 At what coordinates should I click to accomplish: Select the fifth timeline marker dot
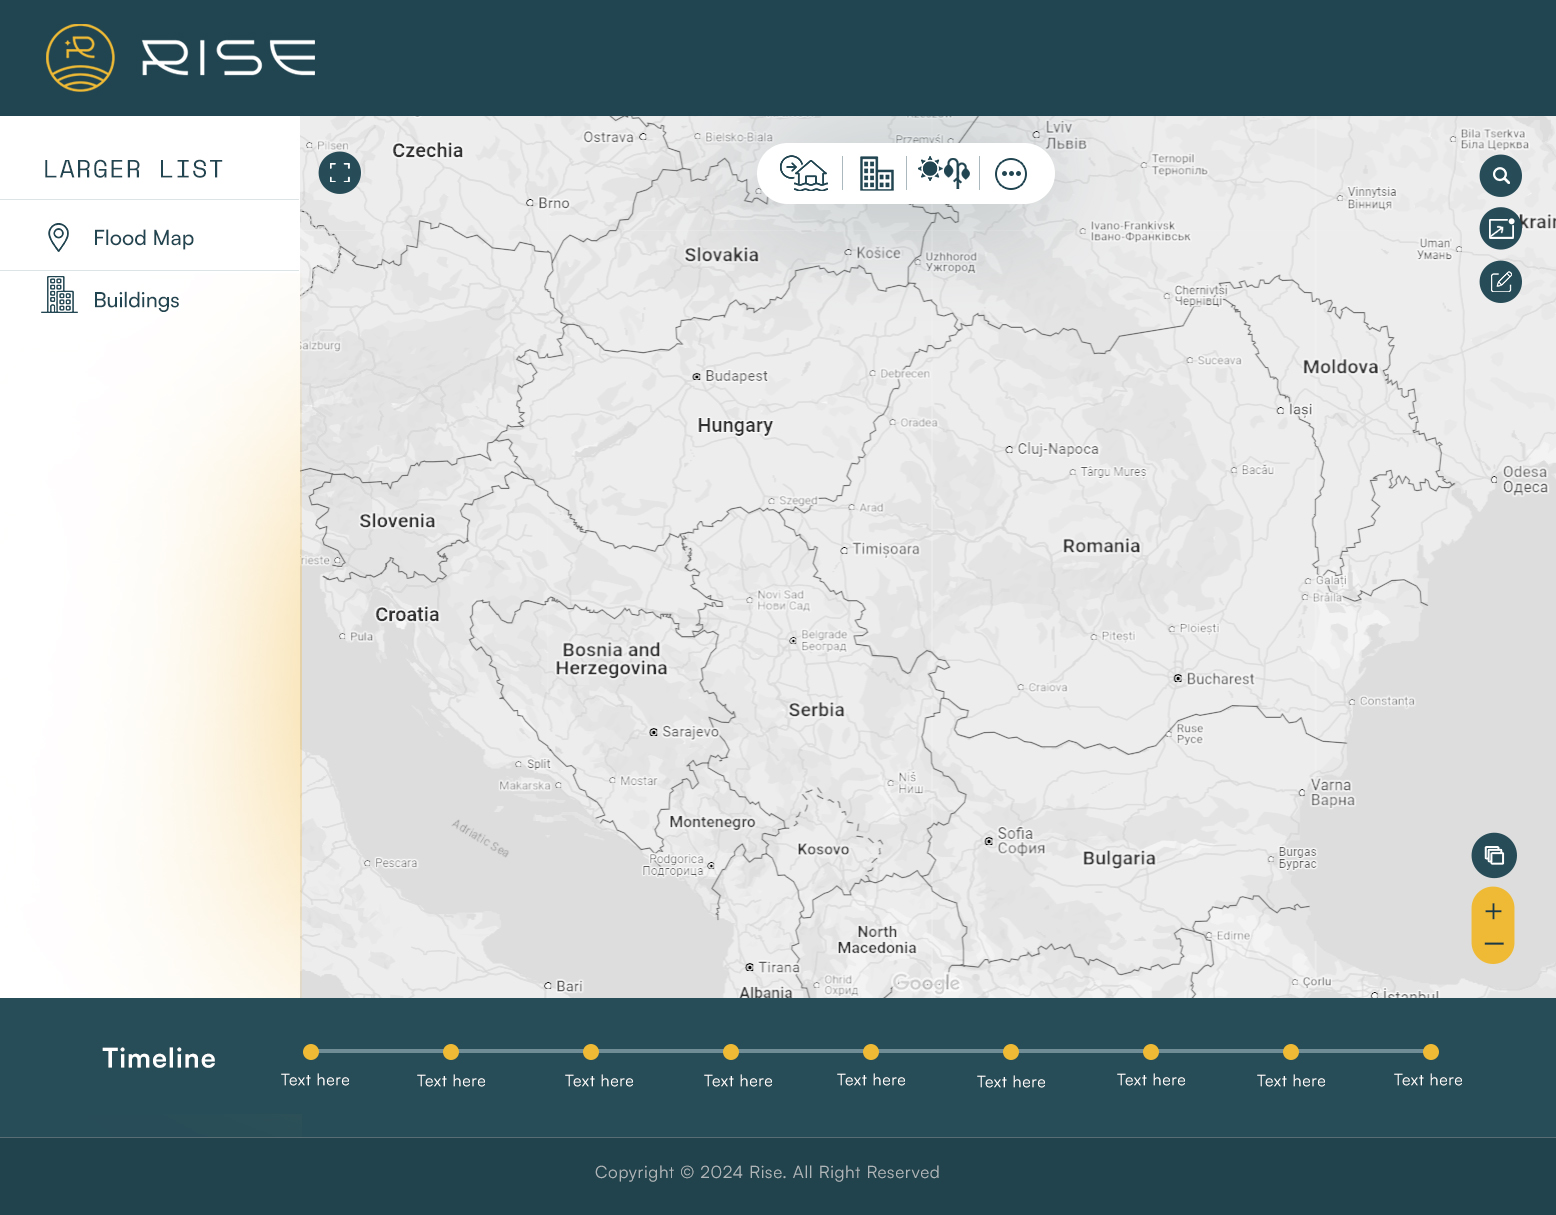(x=871, y=1052)
